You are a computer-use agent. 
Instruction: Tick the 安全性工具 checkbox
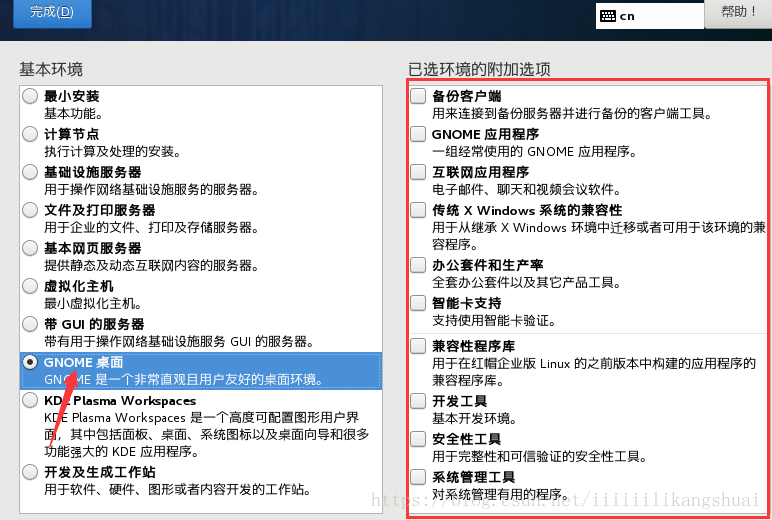pyautogui.click(x=418, y=439)
